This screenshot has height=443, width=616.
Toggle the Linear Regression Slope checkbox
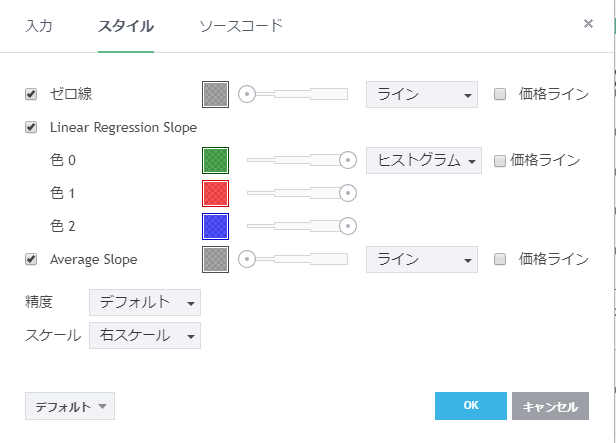pyautogui.click(x=31, y=127)
